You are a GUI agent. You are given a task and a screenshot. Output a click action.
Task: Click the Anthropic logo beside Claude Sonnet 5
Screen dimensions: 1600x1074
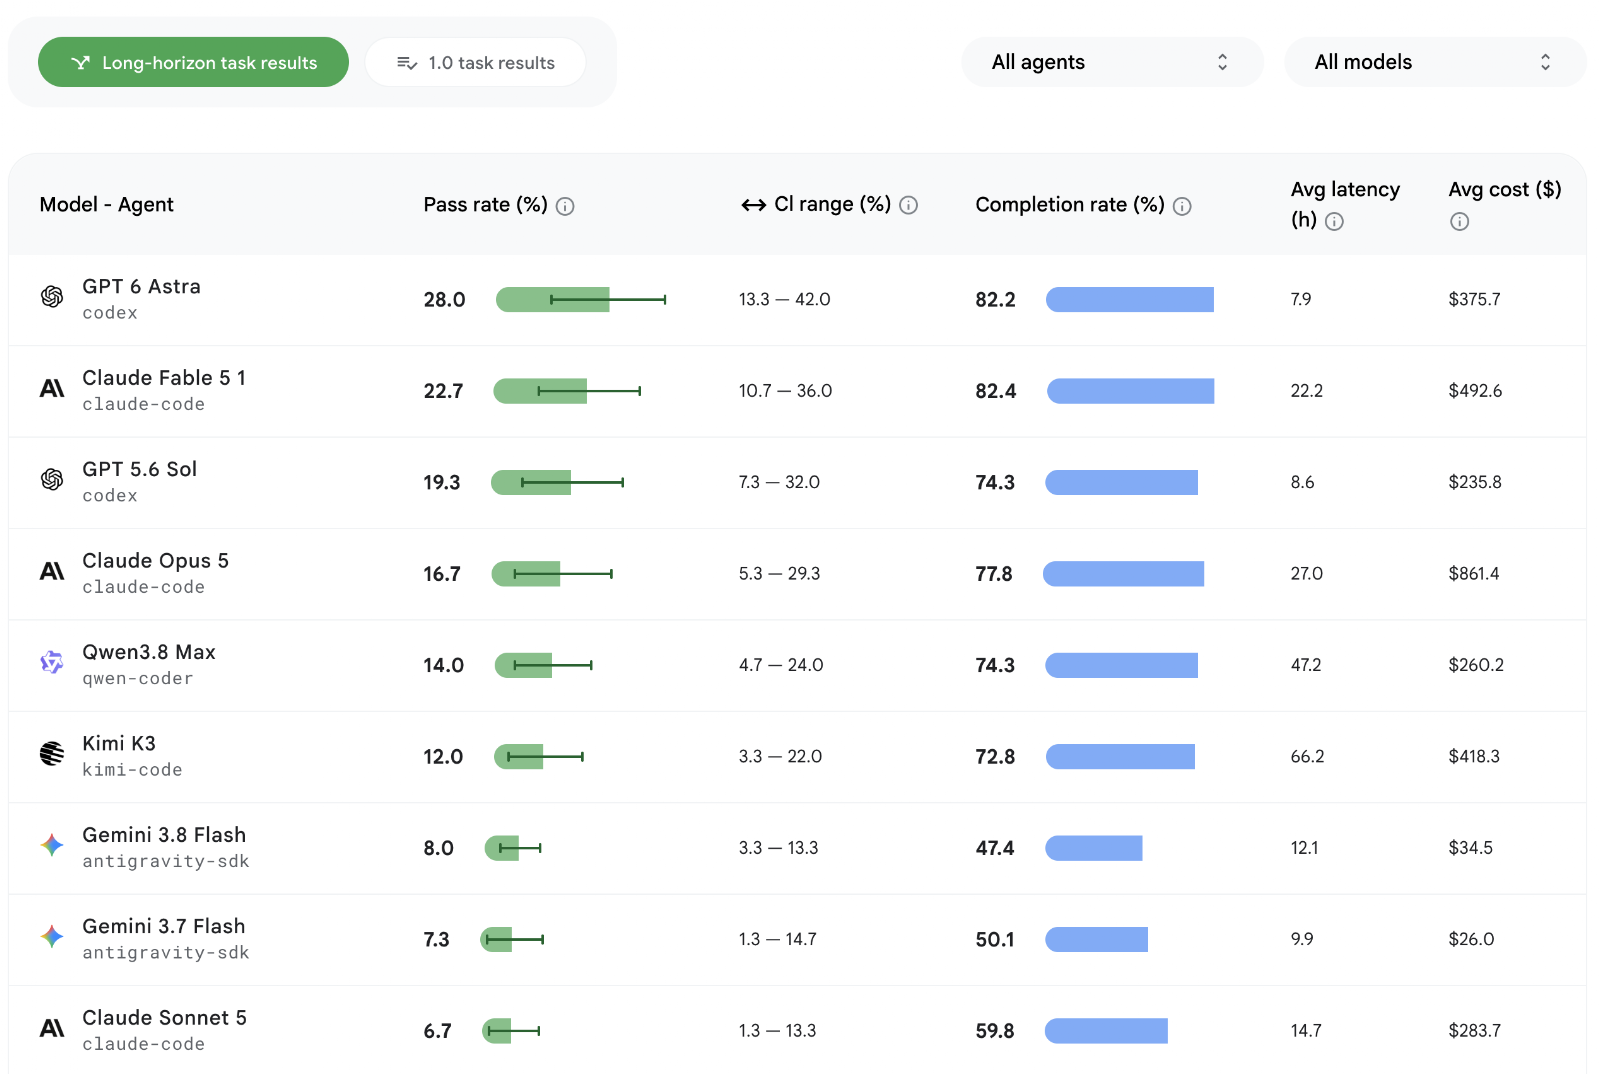[x=52, y=1028]
